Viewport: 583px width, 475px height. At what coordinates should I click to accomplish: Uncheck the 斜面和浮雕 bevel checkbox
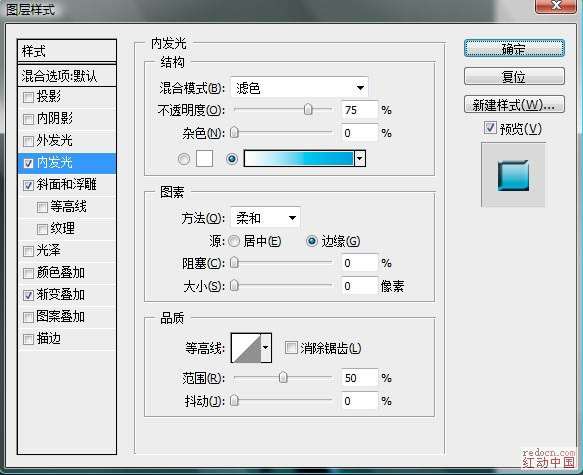click(x=28, y=185)
